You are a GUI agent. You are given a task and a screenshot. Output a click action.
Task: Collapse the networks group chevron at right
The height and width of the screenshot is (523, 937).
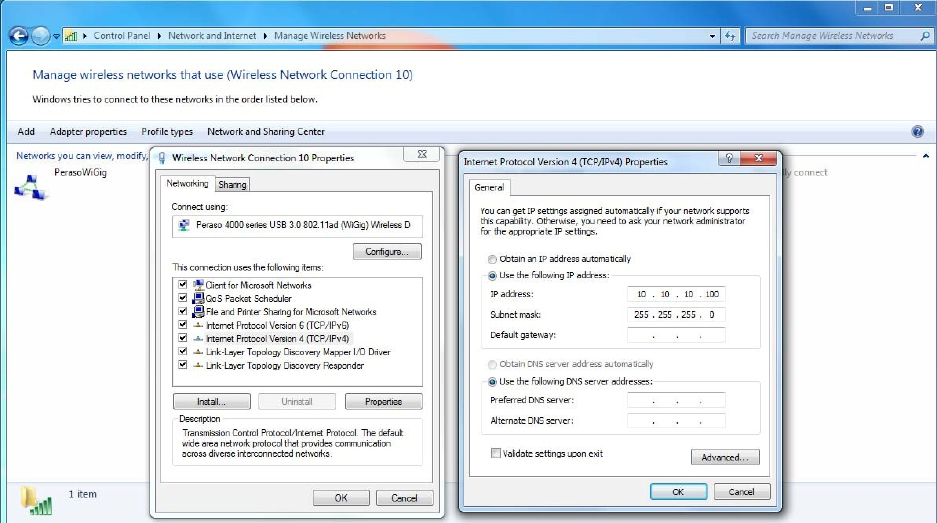(926, 156)
